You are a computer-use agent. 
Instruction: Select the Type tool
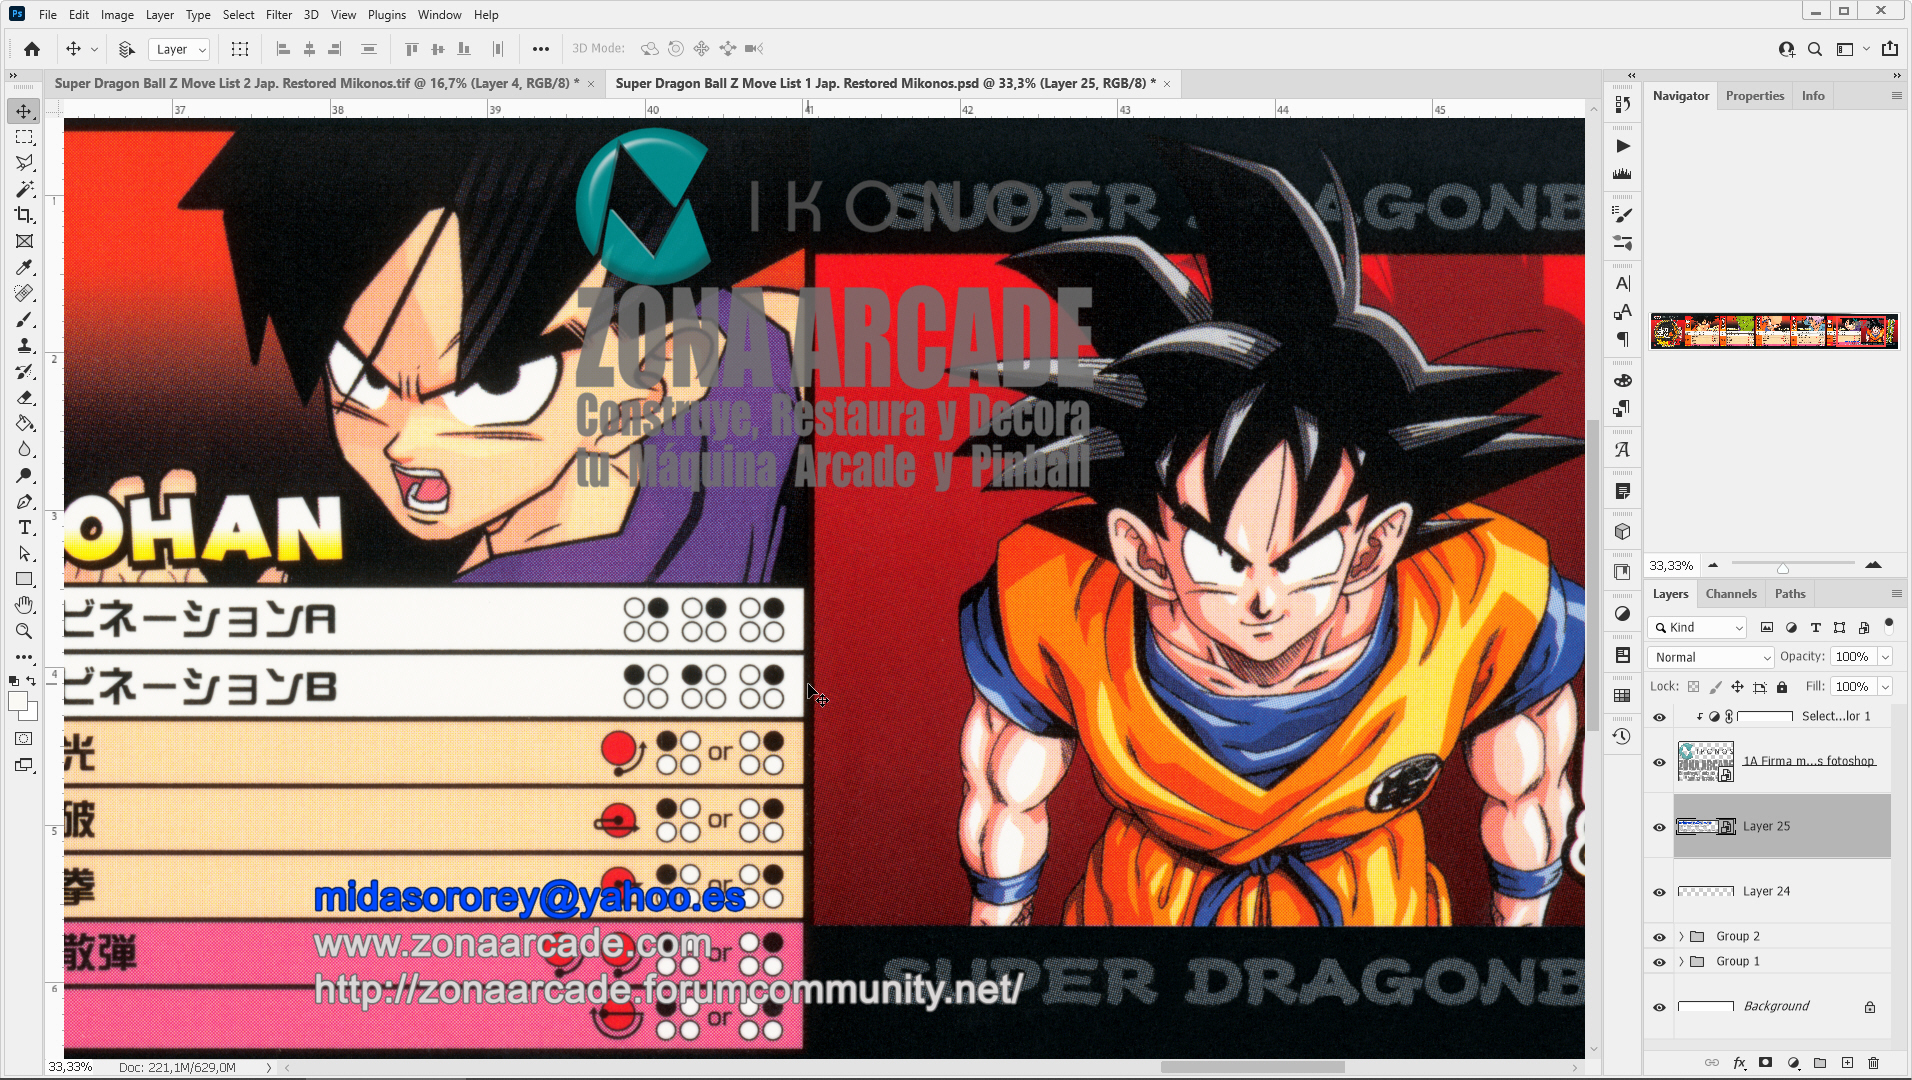coord(24,527)
